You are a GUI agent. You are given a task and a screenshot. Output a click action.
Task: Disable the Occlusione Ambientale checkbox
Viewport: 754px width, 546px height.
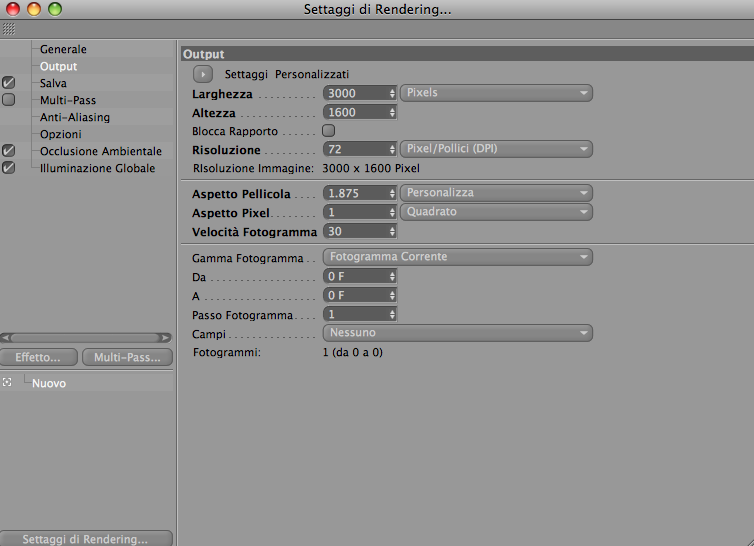pyautogui.click(x=9, y=151)
